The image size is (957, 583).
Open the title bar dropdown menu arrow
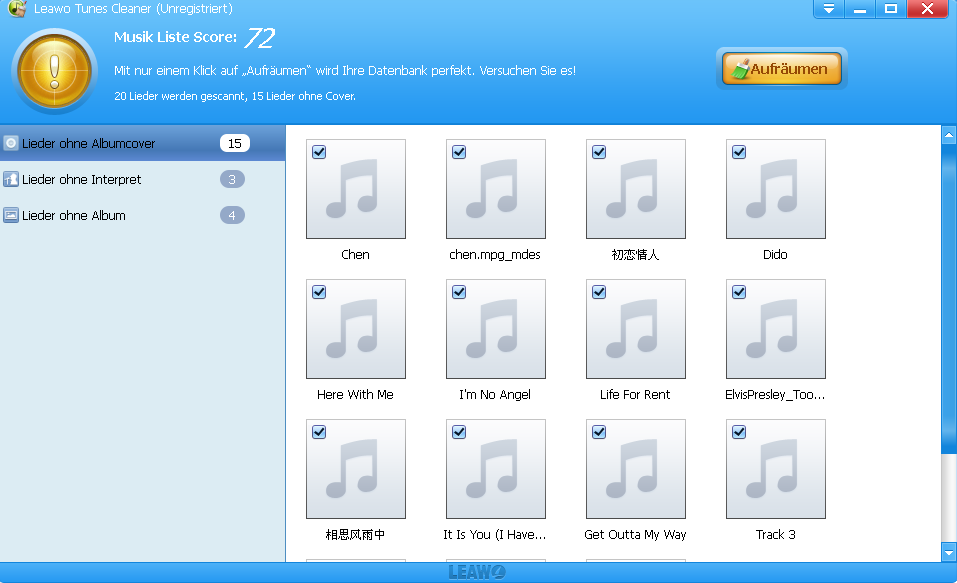pos(828,9)
